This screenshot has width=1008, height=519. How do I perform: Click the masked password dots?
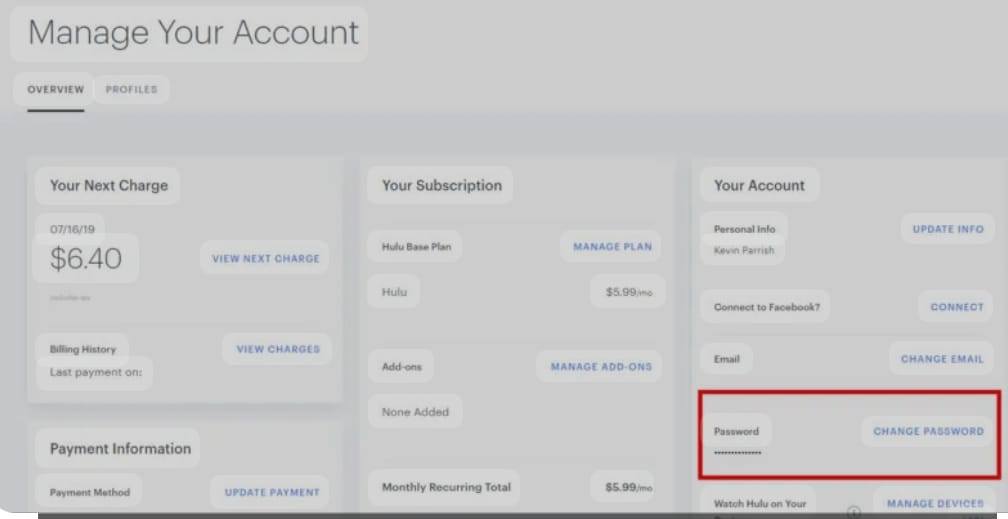(737, 453)
